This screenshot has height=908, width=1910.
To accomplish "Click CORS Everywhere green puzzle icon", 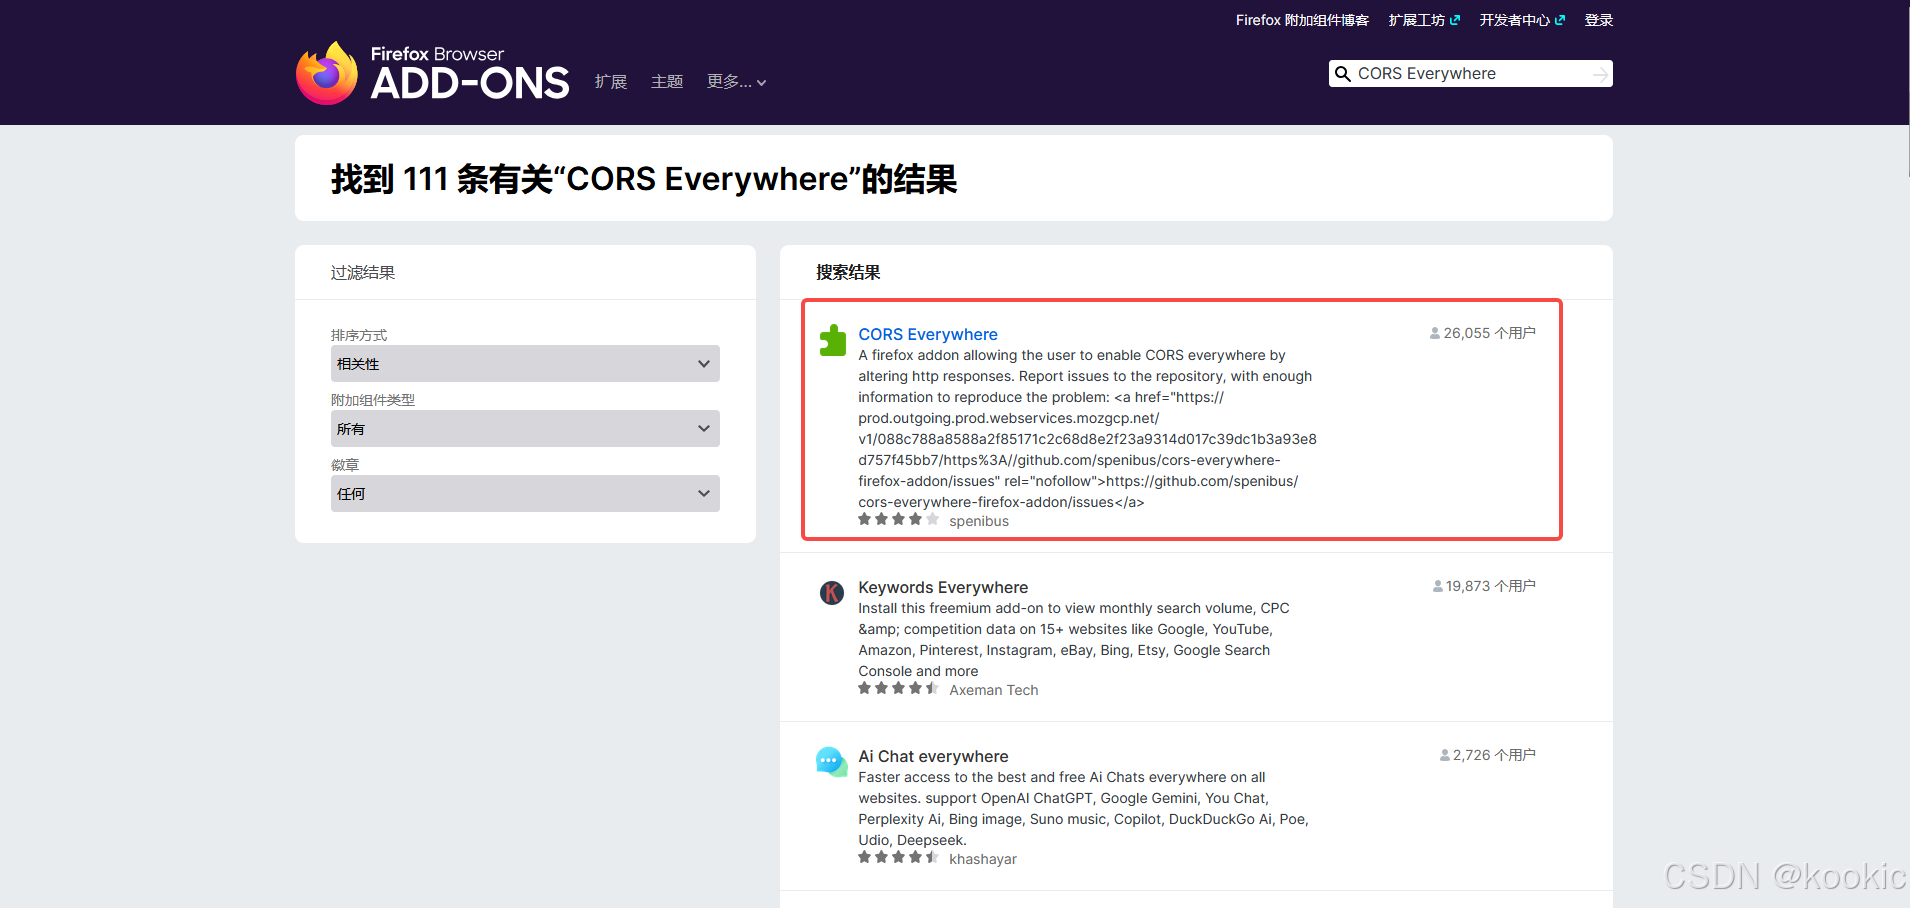I will tap(832, 340).
